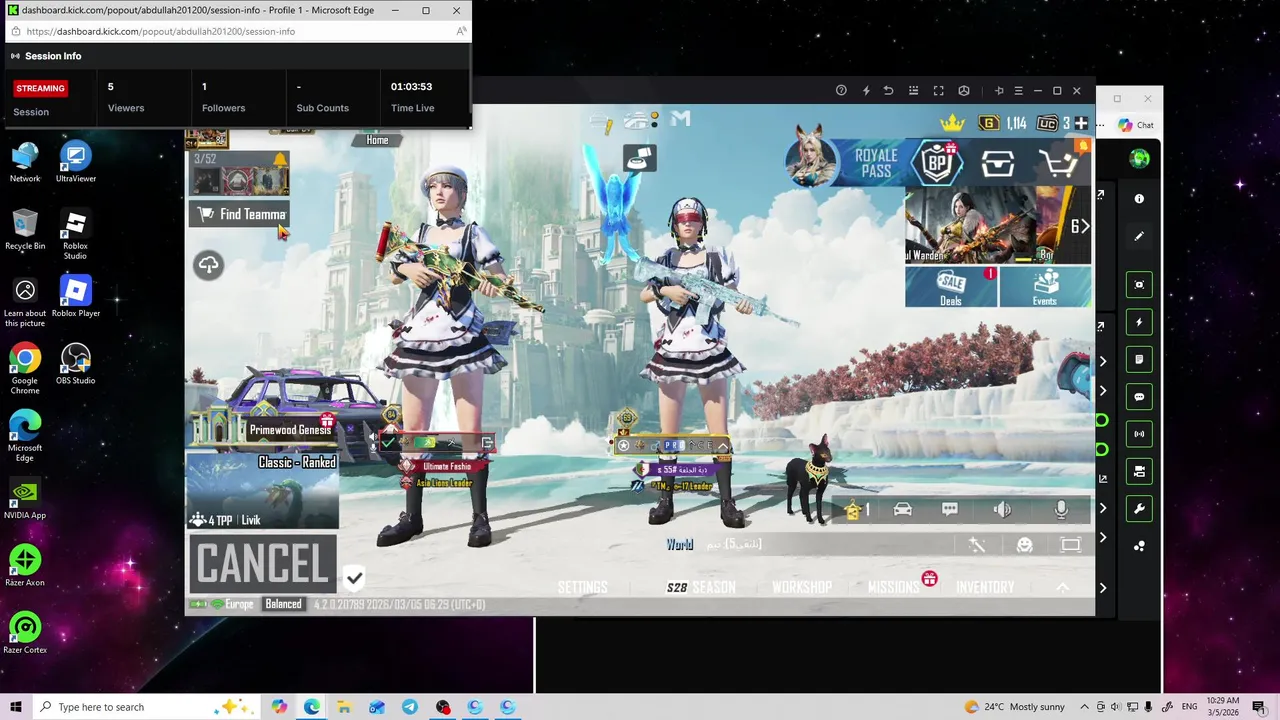Click wrench settings icon in side dock

(1139, 508)
